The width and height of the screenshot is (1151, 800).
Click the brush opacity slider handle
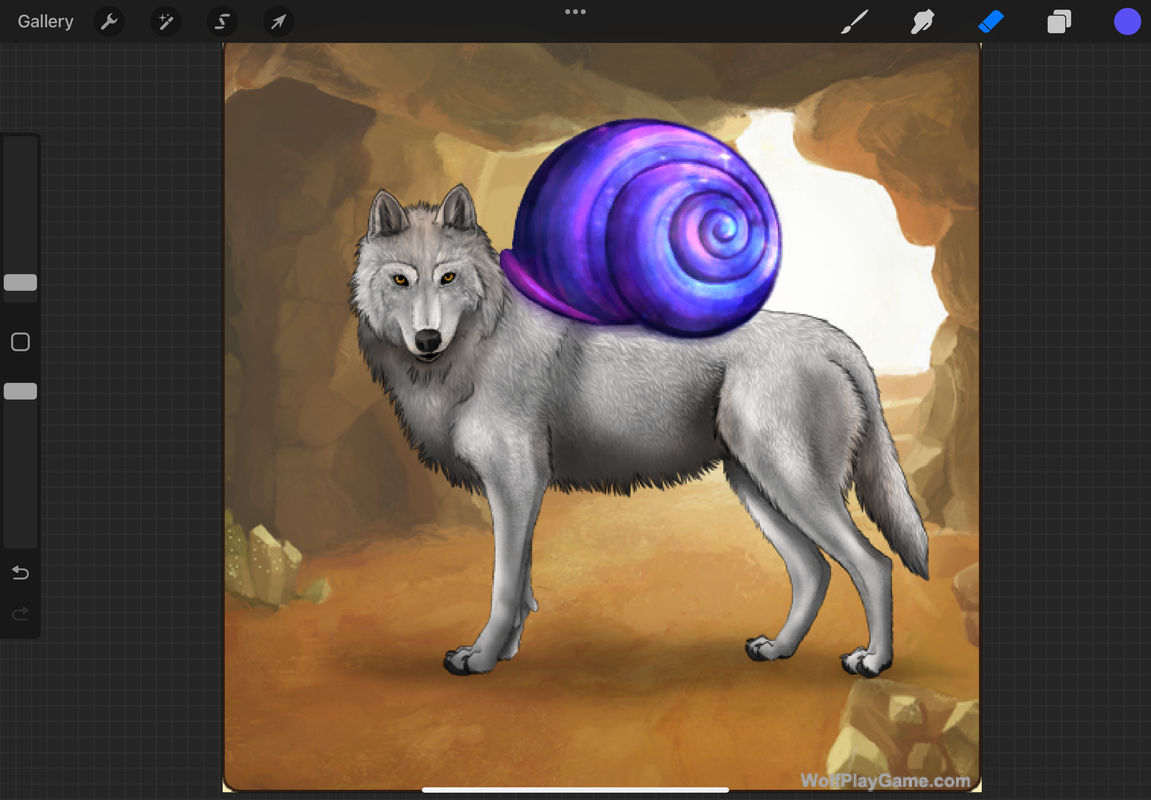21,391
